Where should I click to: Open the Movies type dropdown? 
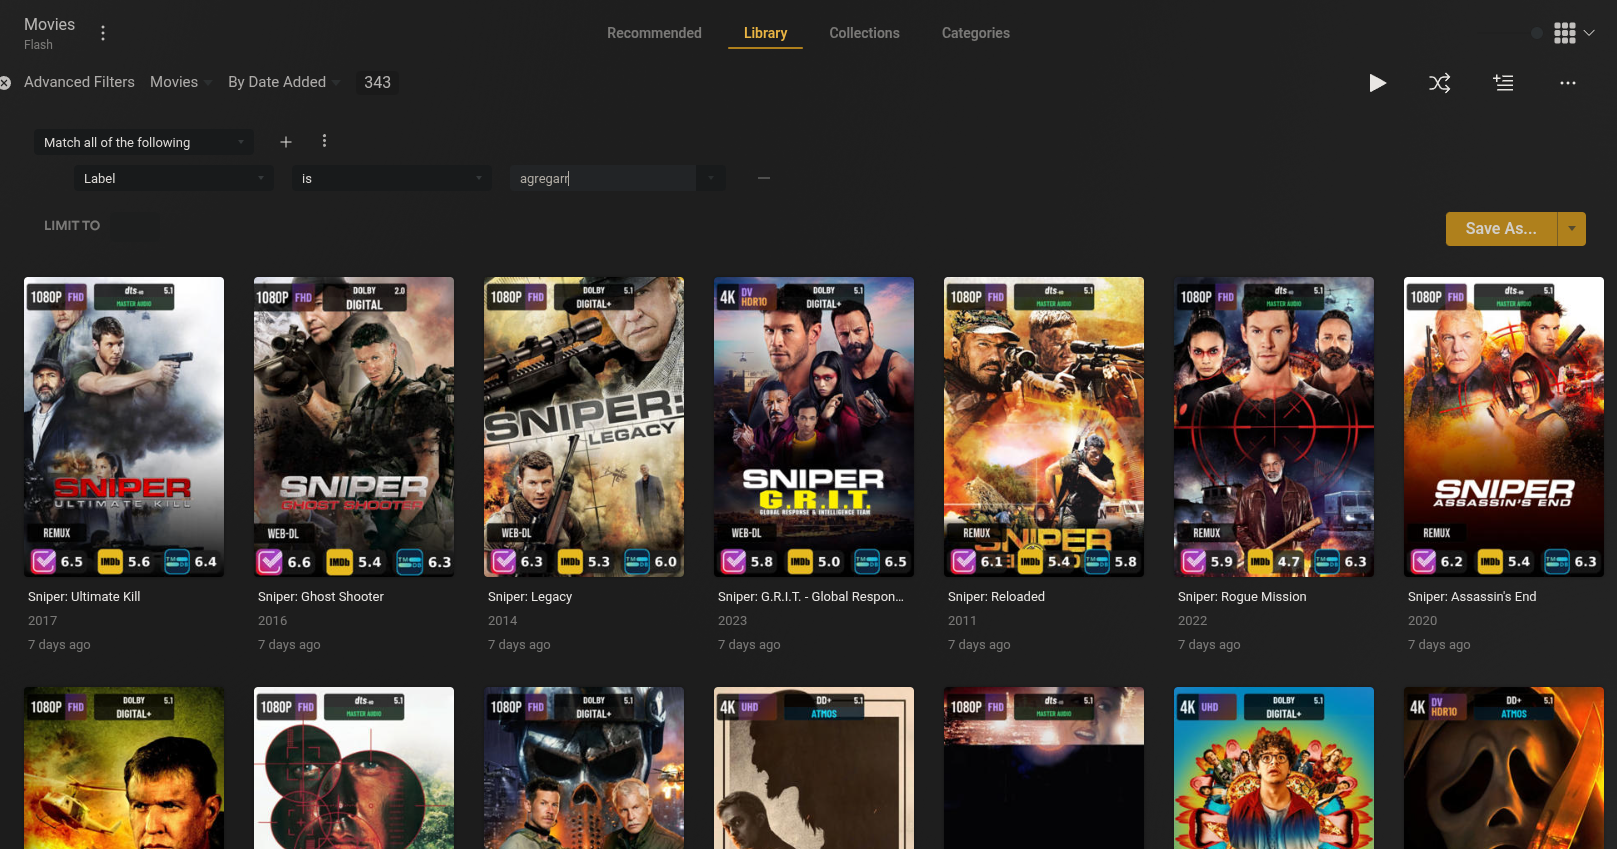click(181, 82)
